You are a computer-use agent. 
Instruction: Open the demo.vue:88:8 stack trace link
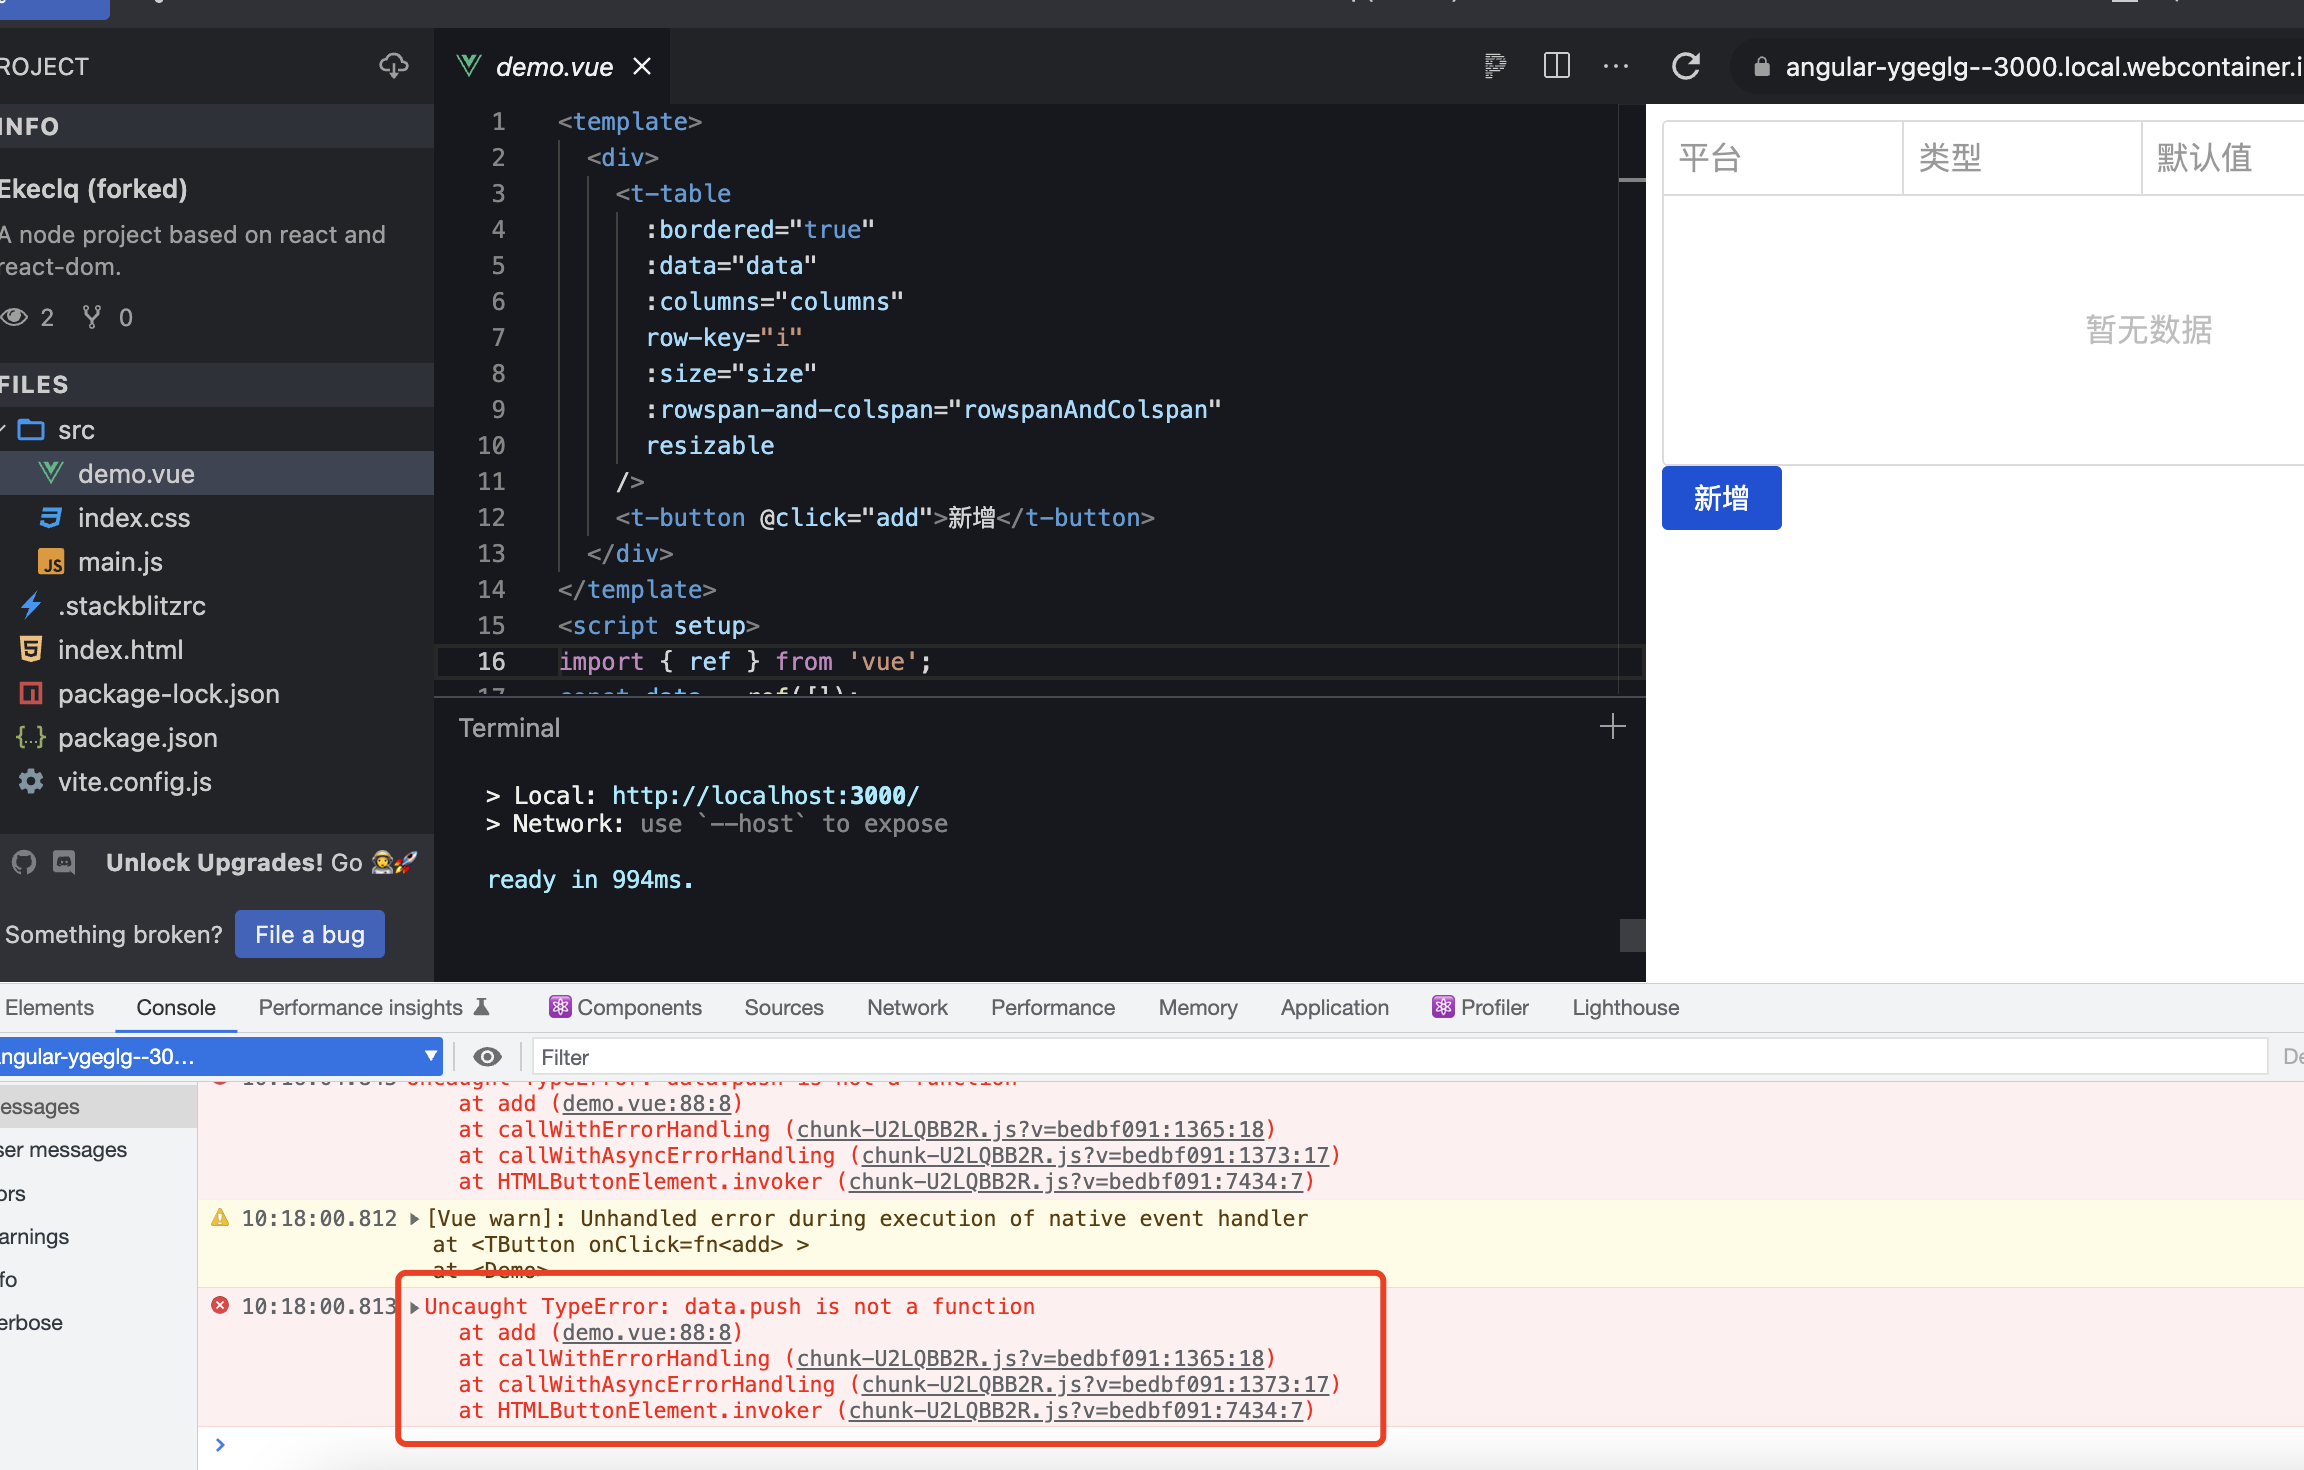pos(647,1332)
